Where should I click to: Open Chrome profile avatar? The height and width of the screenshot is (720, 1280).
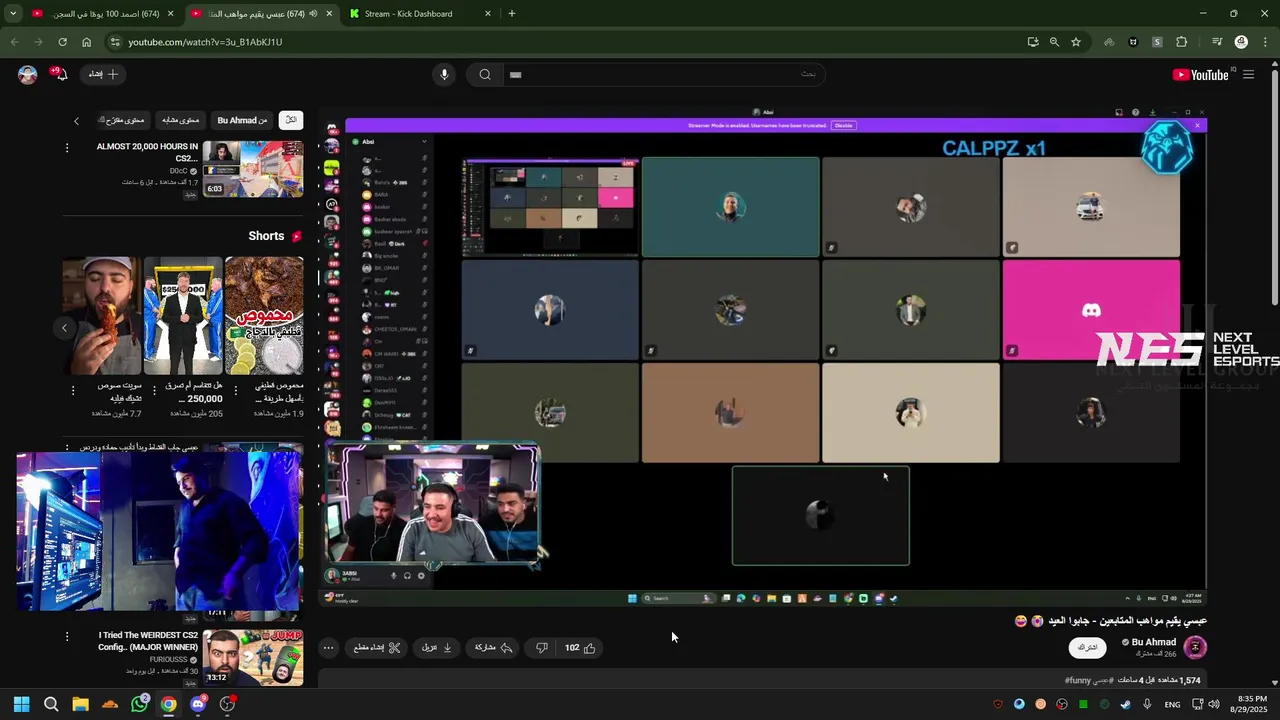1241,42
